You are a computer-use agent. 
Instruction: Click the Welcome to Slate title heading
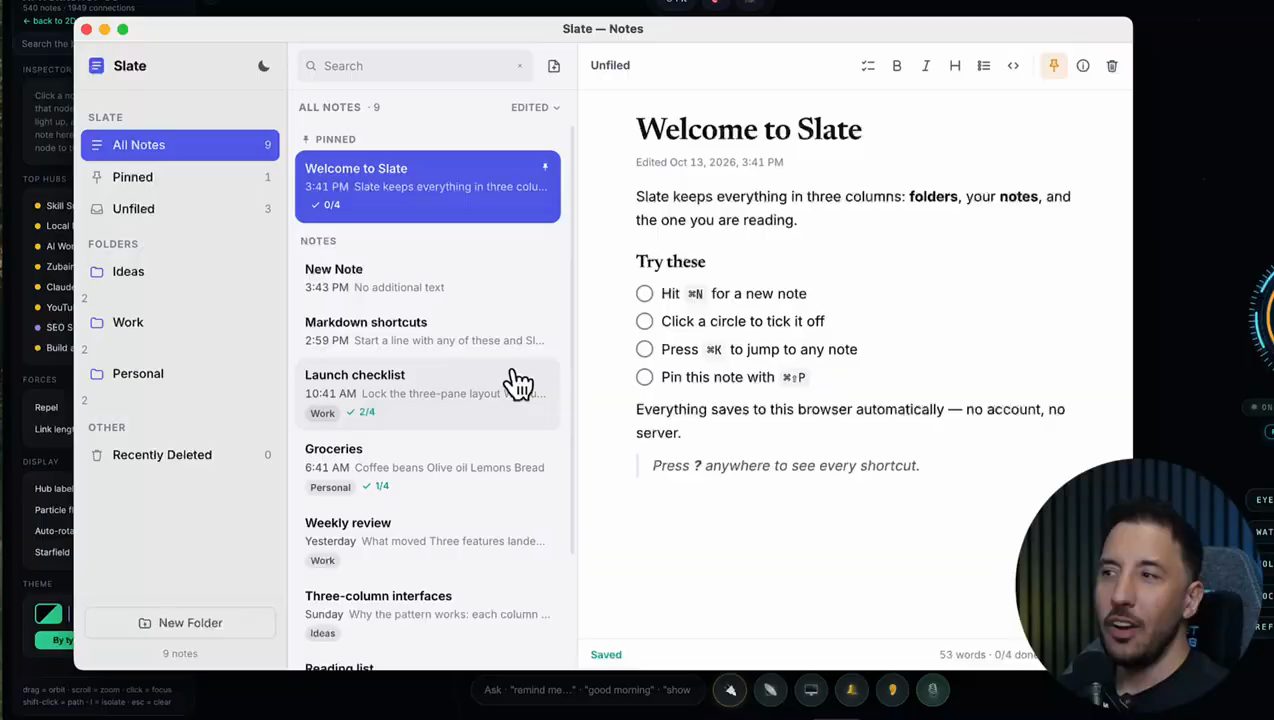click(748, 130)
